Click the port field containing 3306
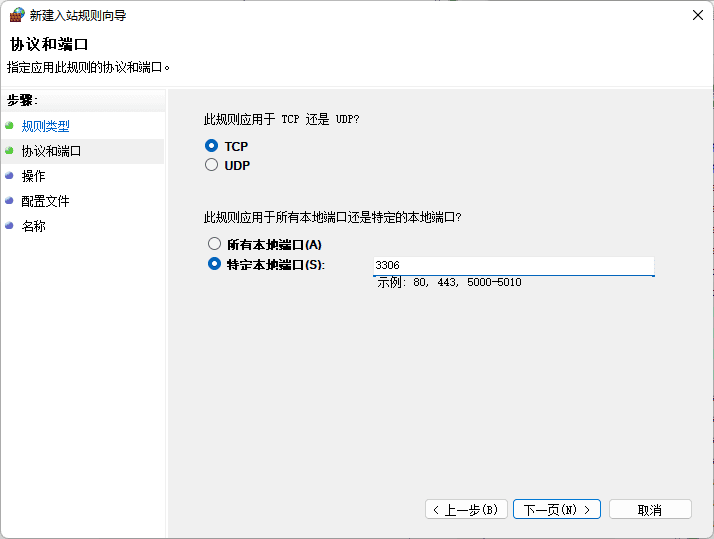 point(514,266)
